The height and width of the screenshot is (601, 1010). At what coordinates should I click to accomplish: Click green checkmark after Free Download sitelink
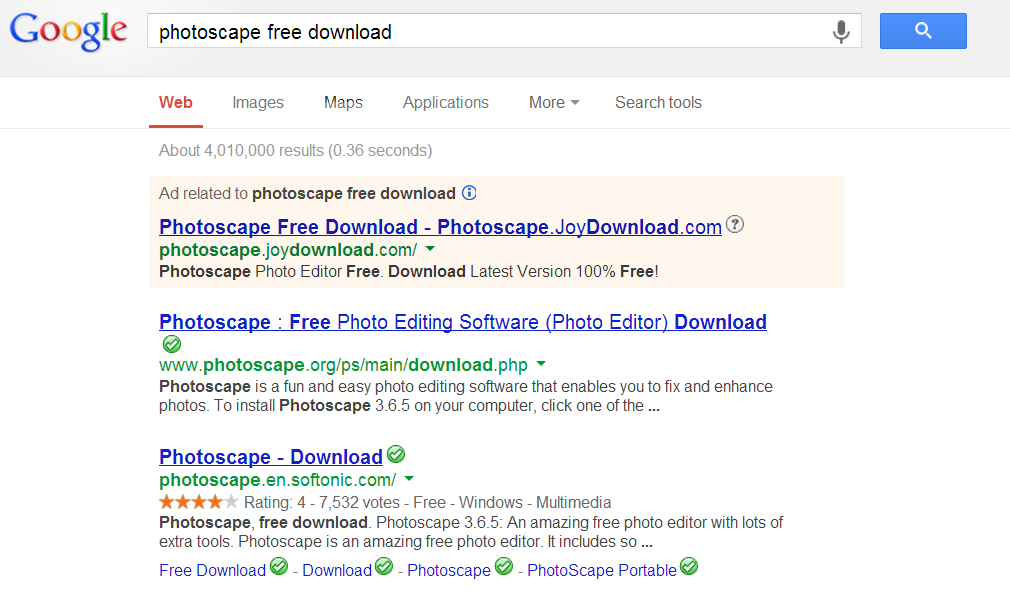[279, 566]
